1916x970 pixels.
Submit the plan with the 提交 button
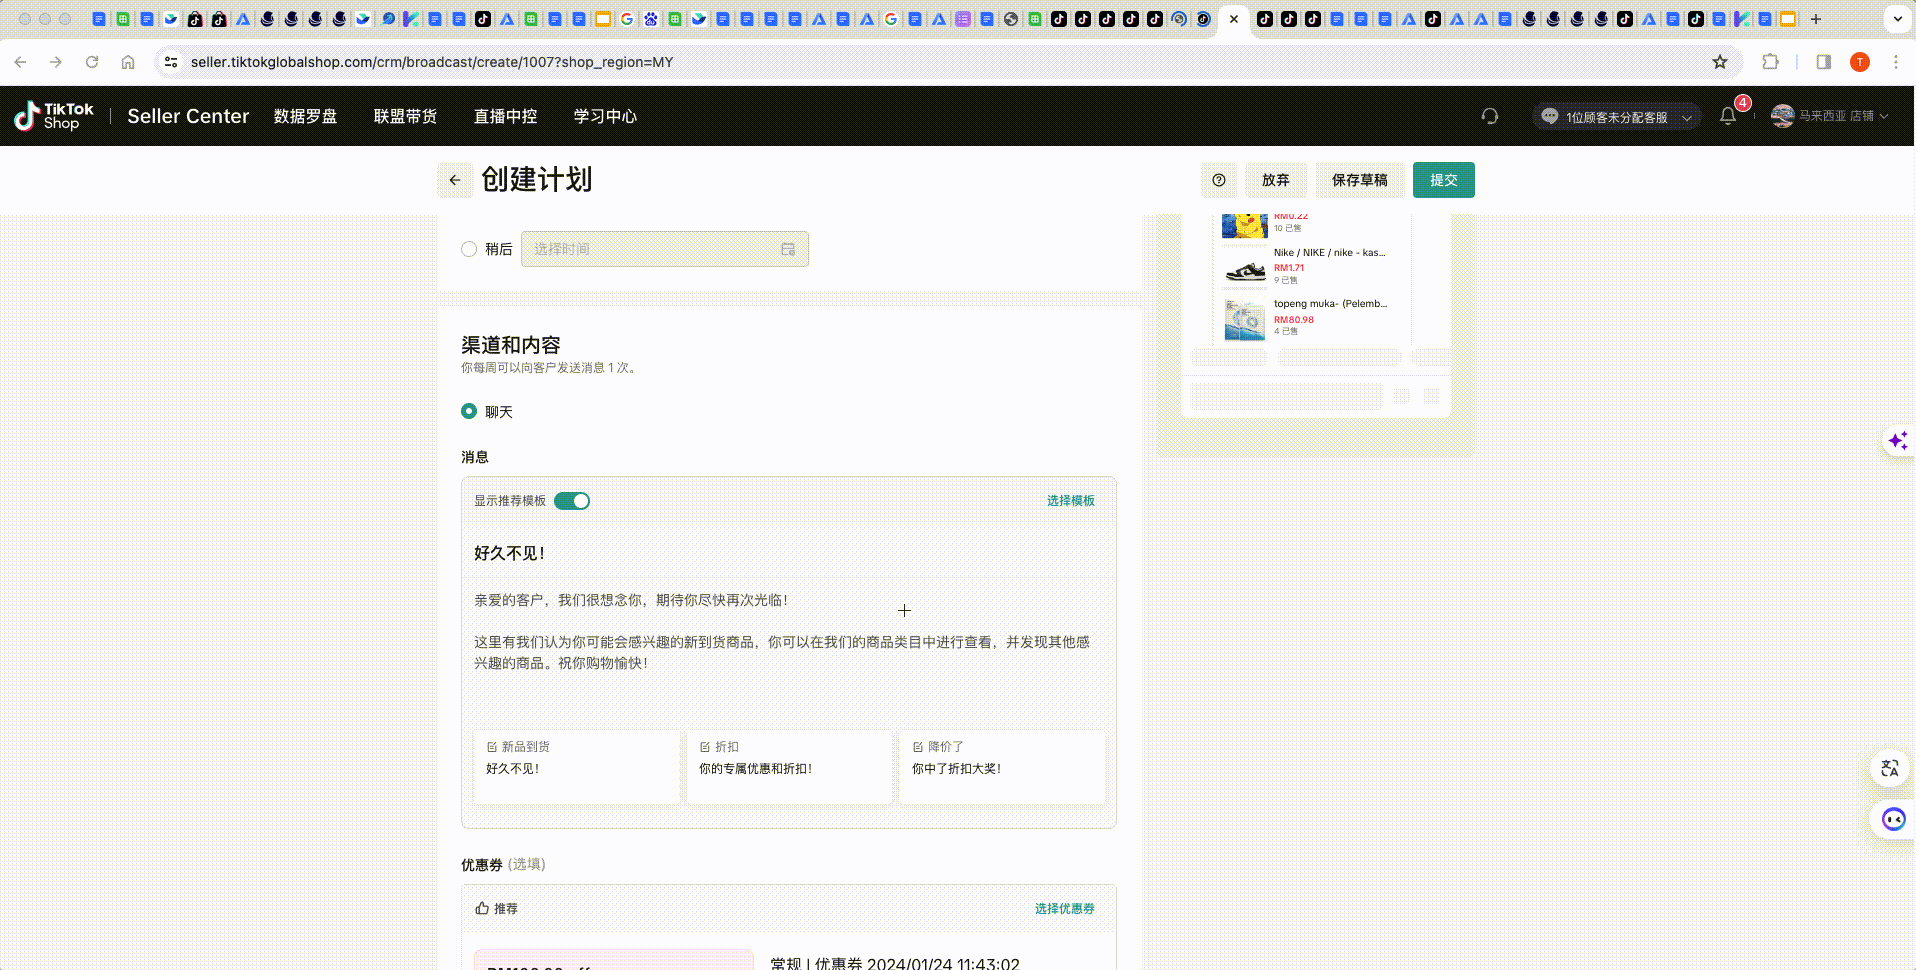pyautogui.click(x=1443, y=180)
